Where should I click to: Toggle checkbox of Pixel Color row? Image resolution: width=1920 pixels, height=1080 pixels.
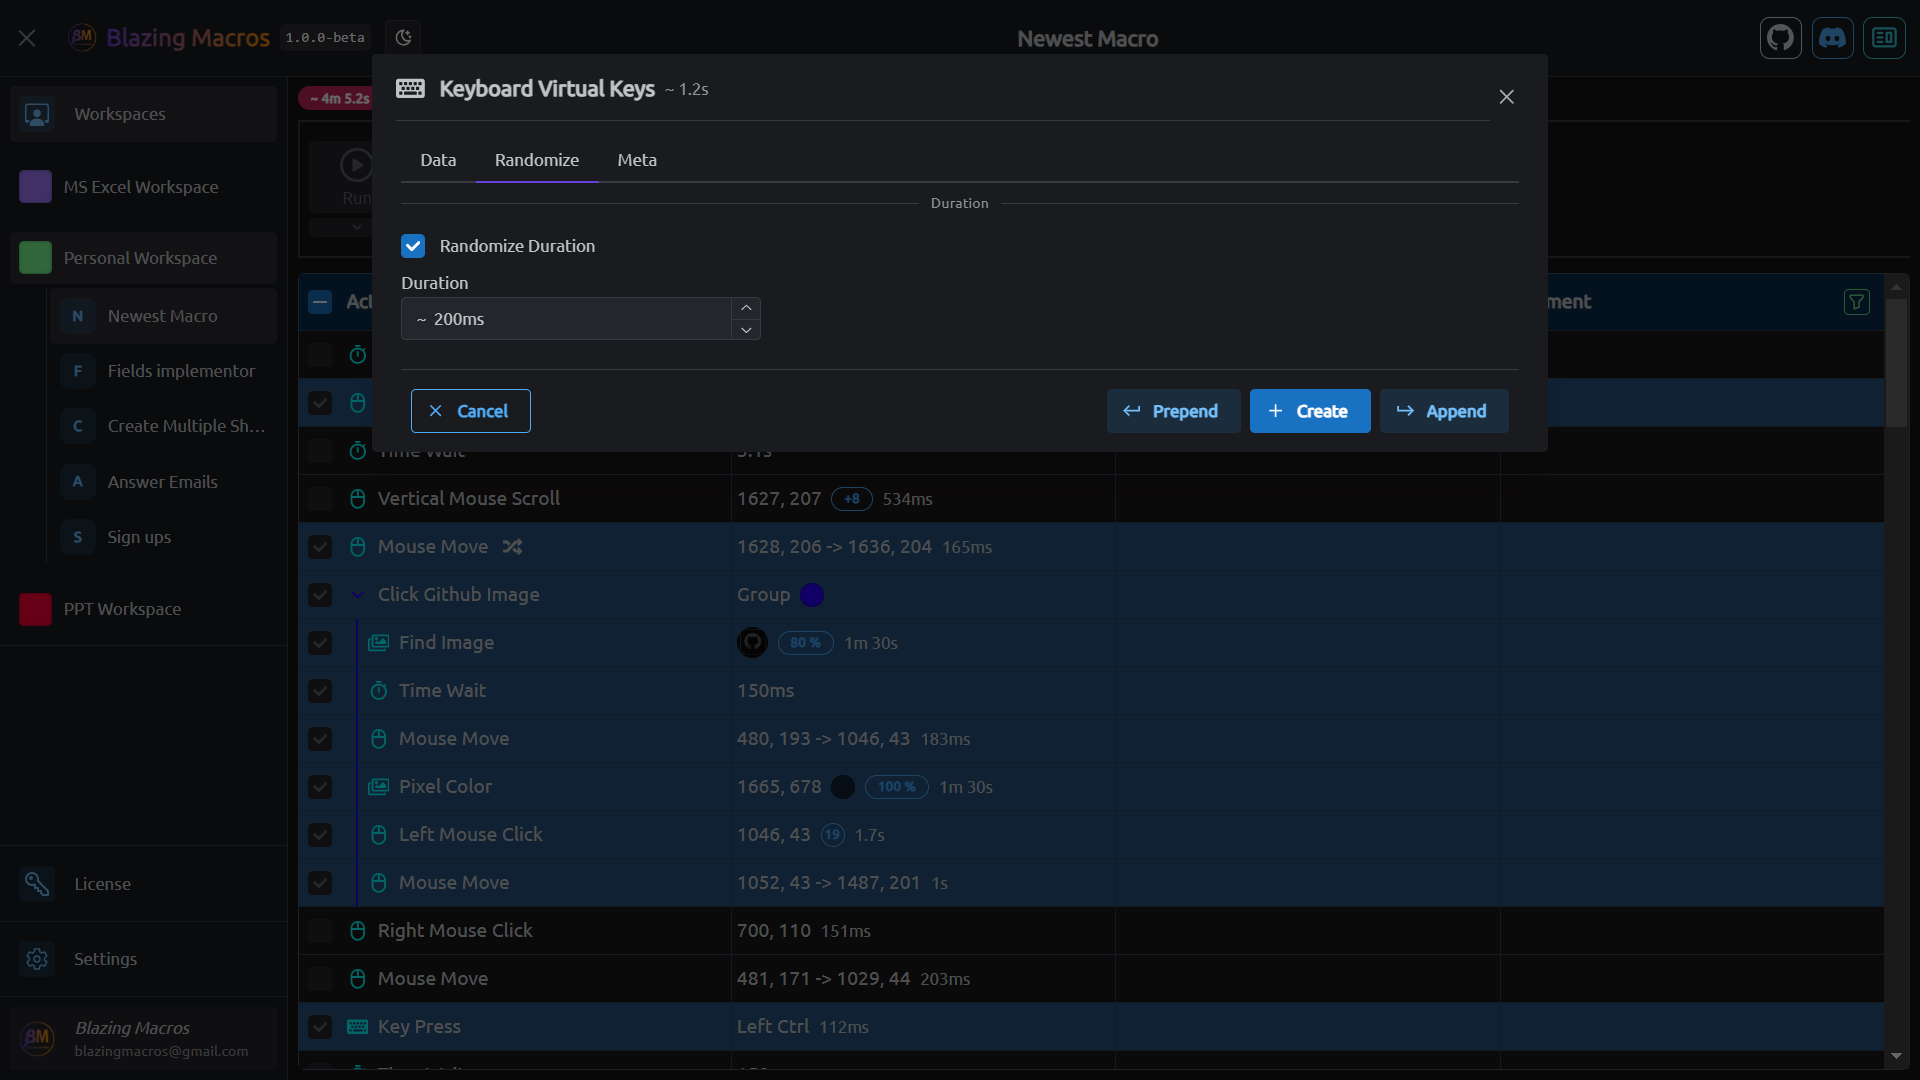click(x=320, y=787)
